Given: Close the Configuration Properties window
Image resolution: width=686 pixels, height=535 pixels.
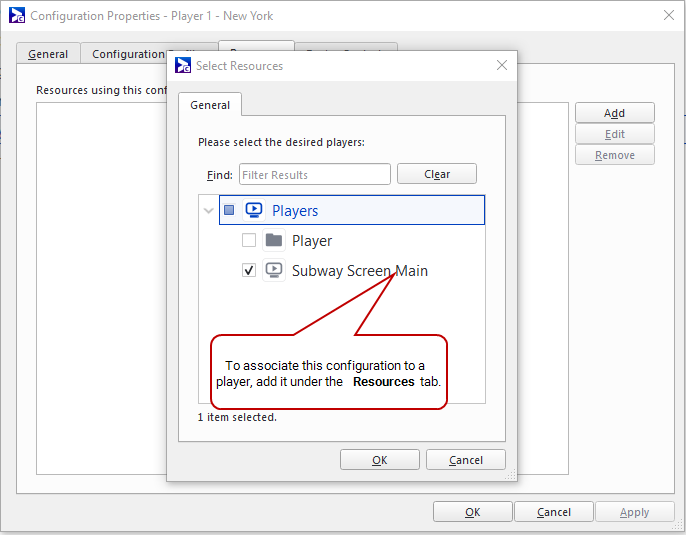Looking at the screenshot, I should point(668,16).
